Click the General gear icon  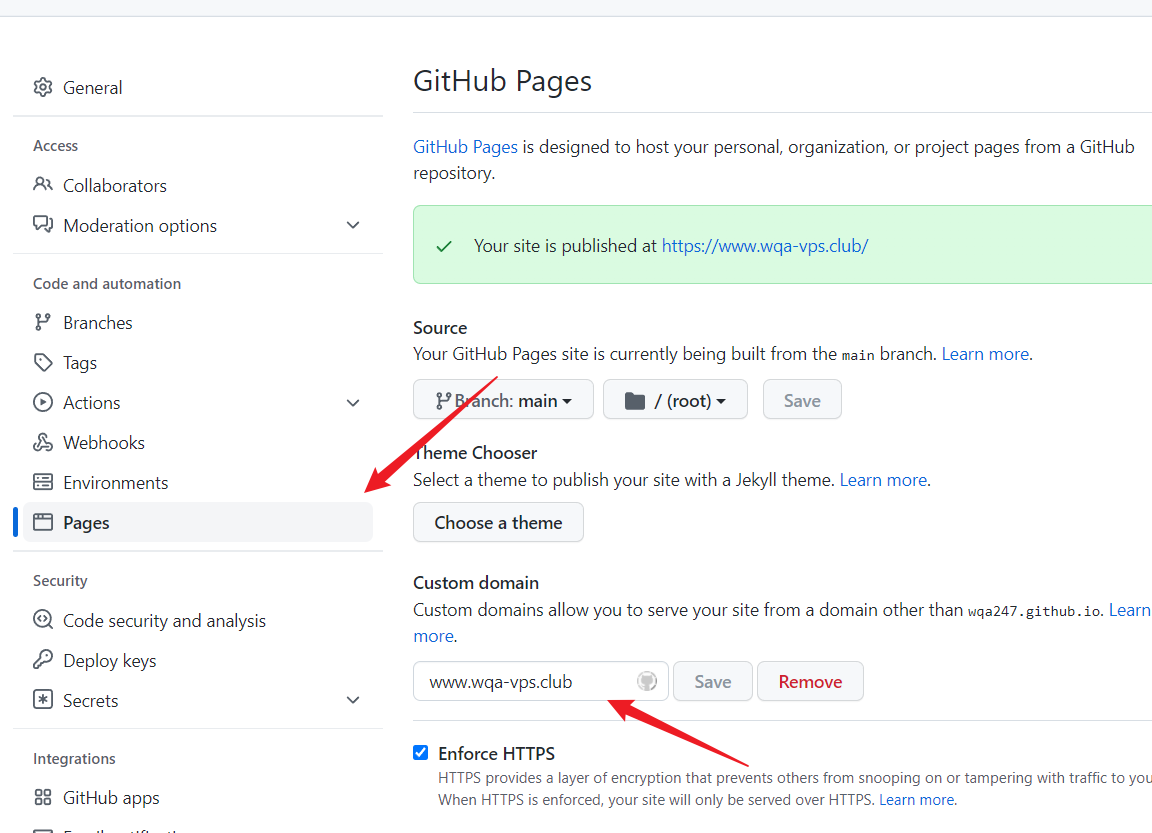tap(43, 88)
